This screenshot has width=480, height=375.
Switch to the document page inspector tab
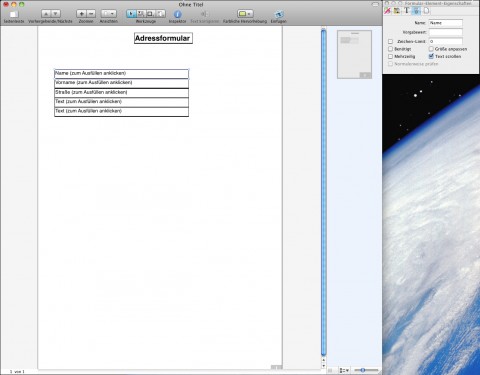pyautogui.click(x=426, y=11)
